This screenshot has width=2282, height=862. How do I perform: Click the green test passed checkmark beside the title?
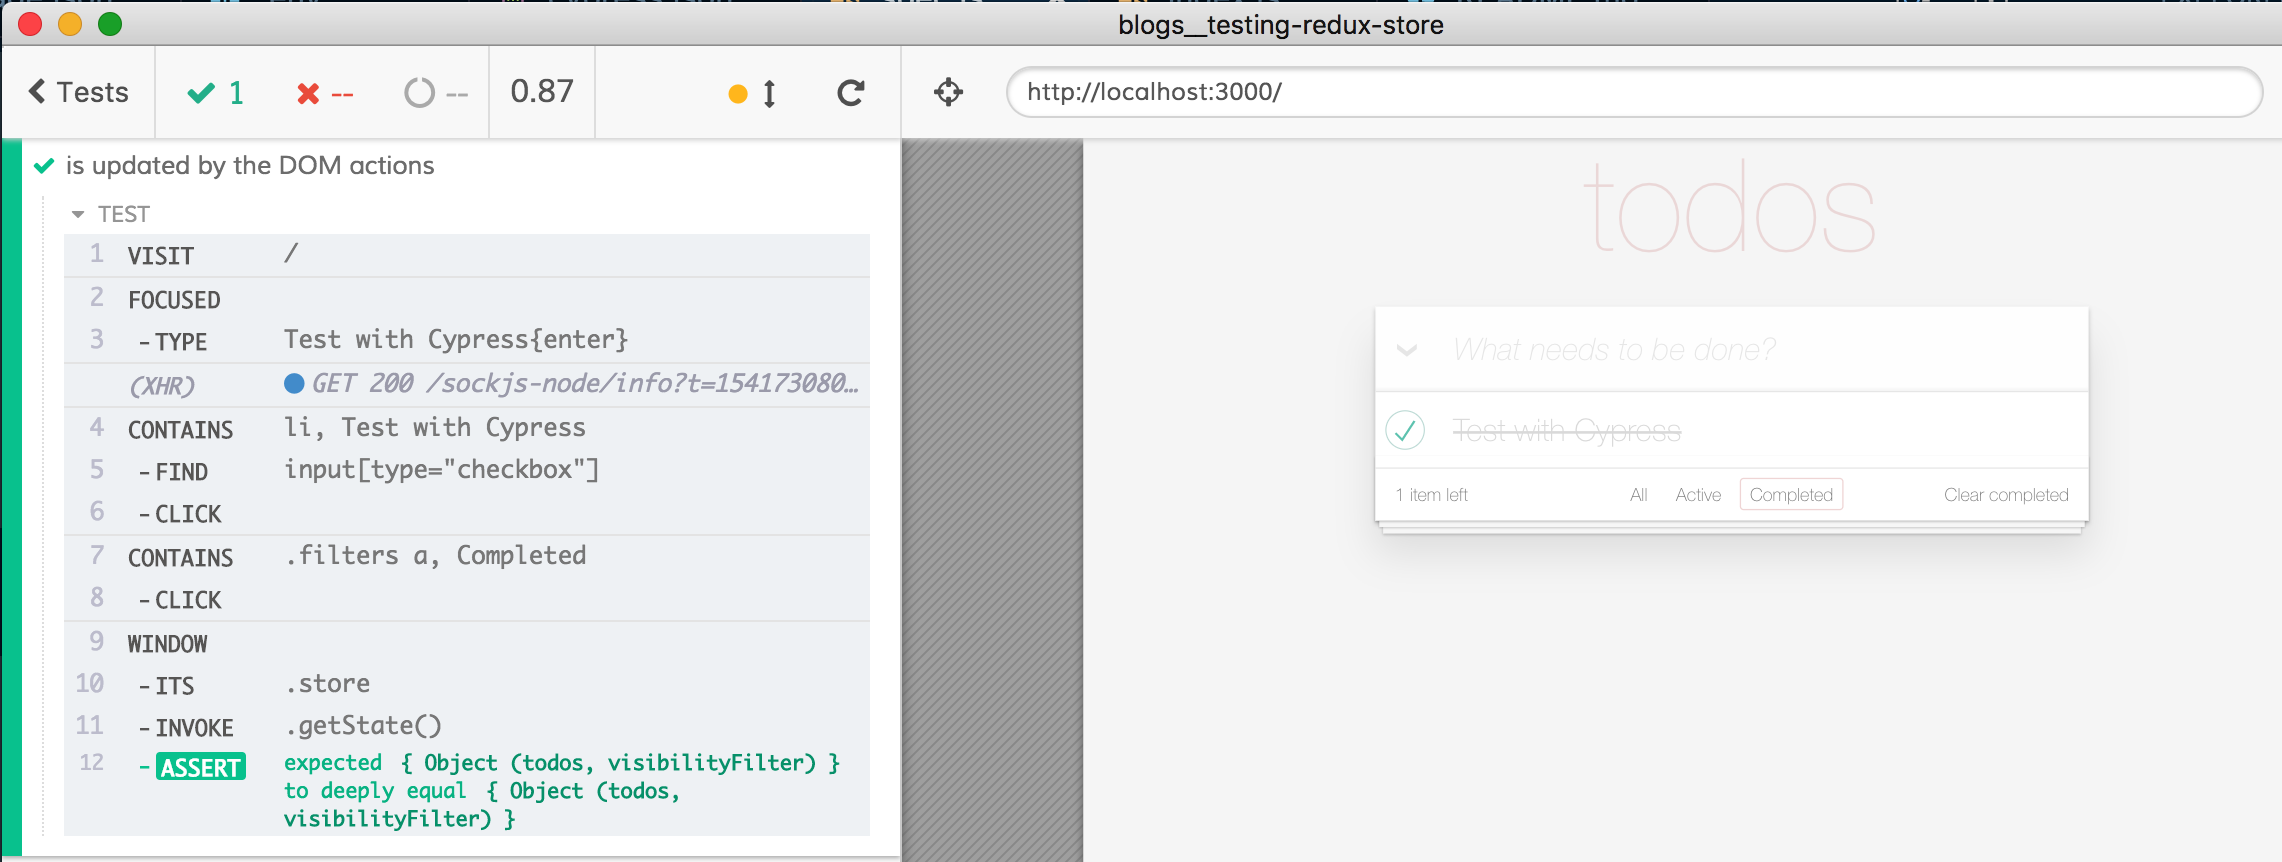tap(44, 165)
